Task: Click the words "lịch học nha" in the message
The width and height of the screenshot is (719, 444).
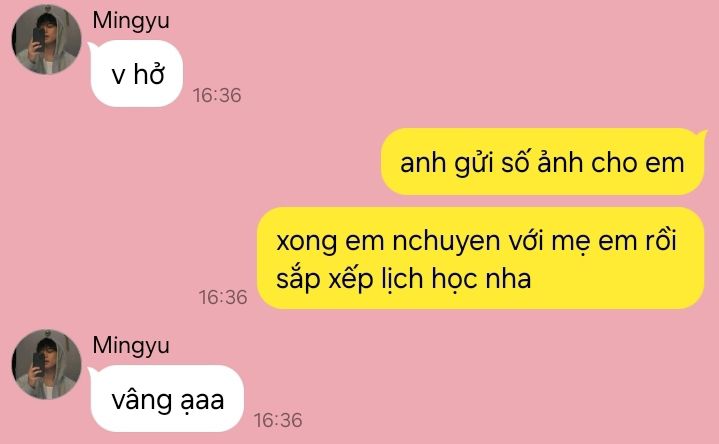Action: (456, 279)
